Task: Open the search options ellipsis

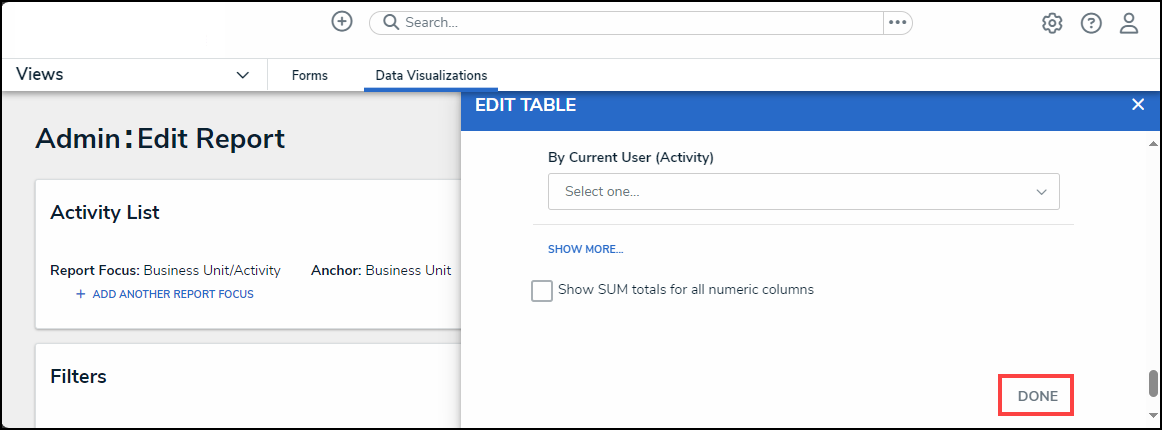Action: coord(897,22)
